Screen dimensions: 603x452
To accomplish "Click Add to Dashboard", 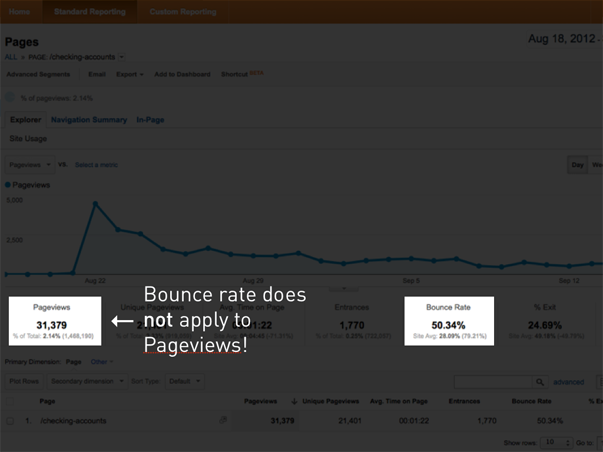I will (182, 74).
